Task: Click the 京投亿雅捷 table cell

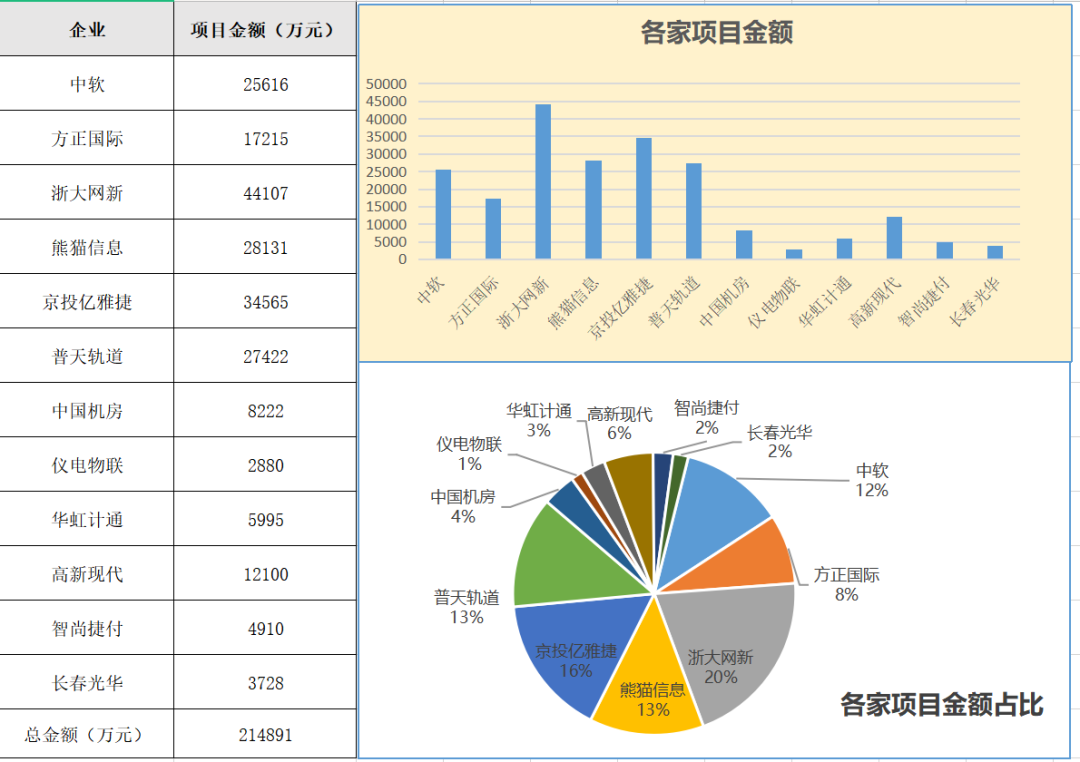Action: tap(87, 301)
